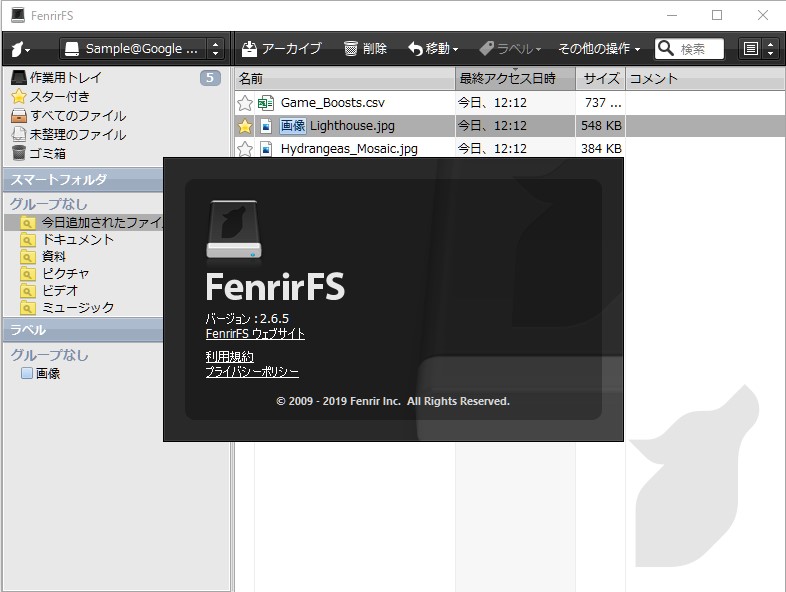Select ドキュメント smart folder
The height and width of the screenshot is (592, 786).
[67, 240]
